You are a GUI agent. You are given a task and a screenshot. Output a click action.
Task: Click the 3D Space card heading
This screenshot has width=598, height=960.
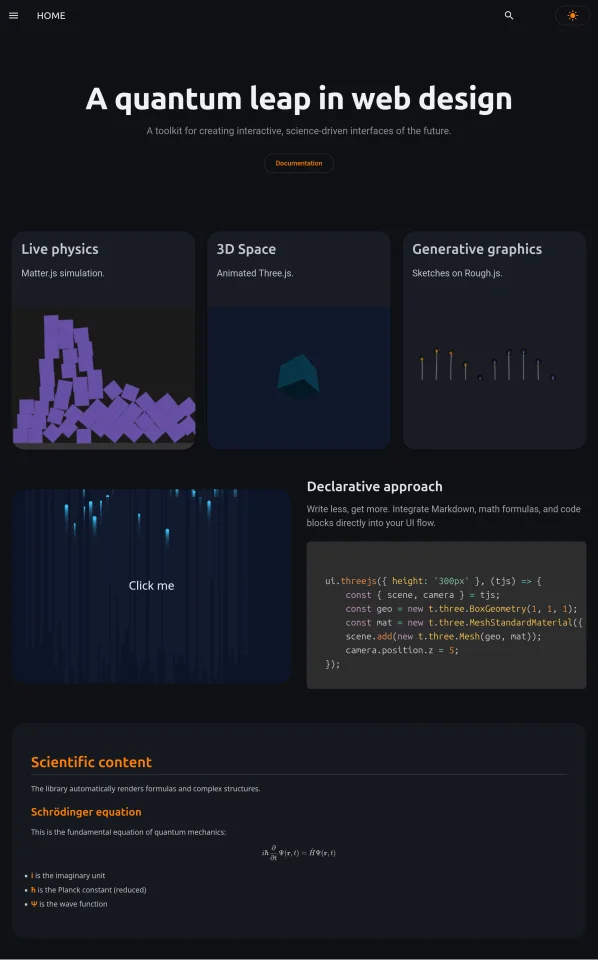coord(246,249)
